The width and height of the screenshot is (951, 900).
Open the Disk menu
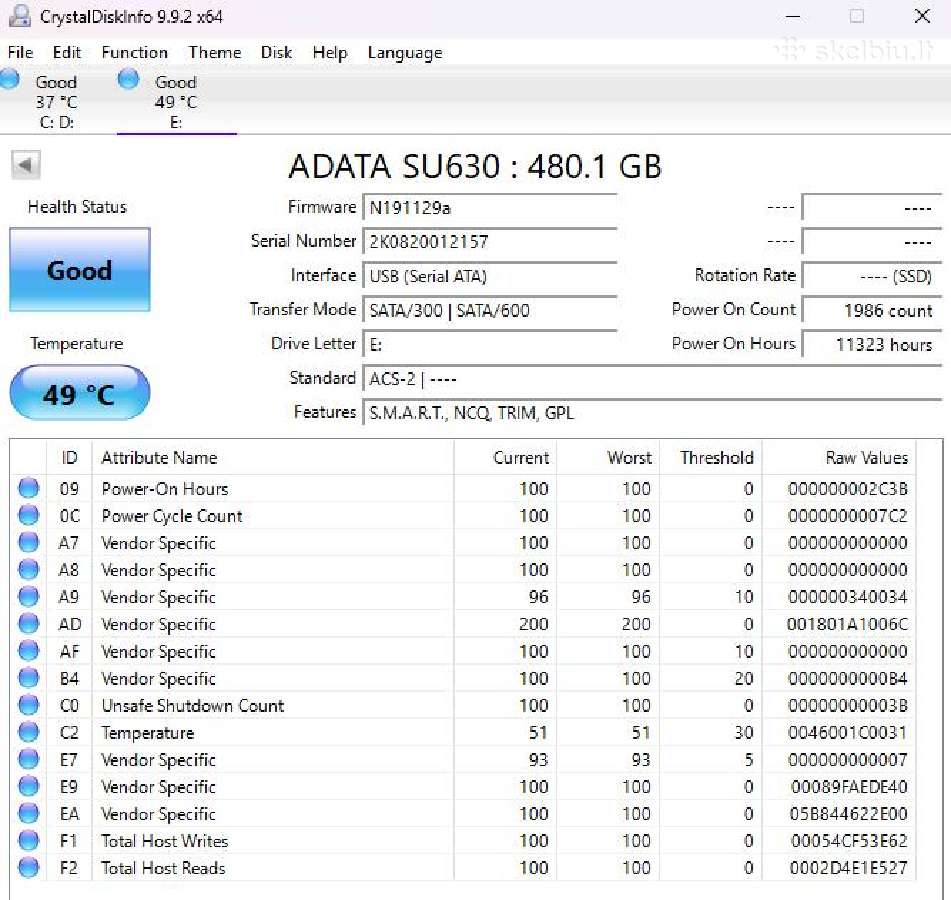pyautogui.click(x=277, y=52)
